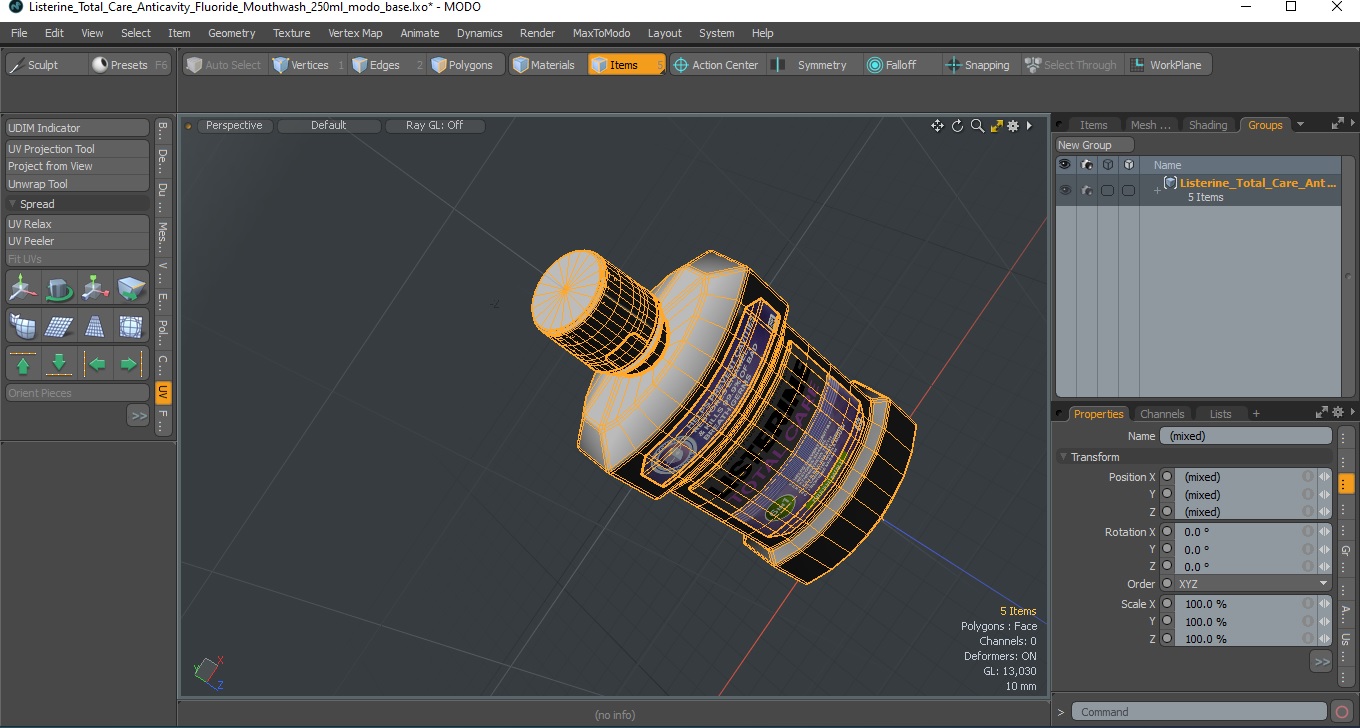Click the align UVs right arrow icon
The height and width of the screenshot is (728, 1360).
[130, 363]
